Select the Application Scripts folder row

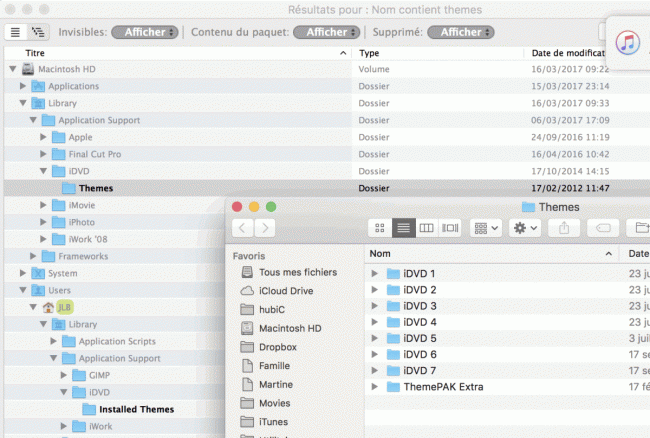tap(114, 341)
